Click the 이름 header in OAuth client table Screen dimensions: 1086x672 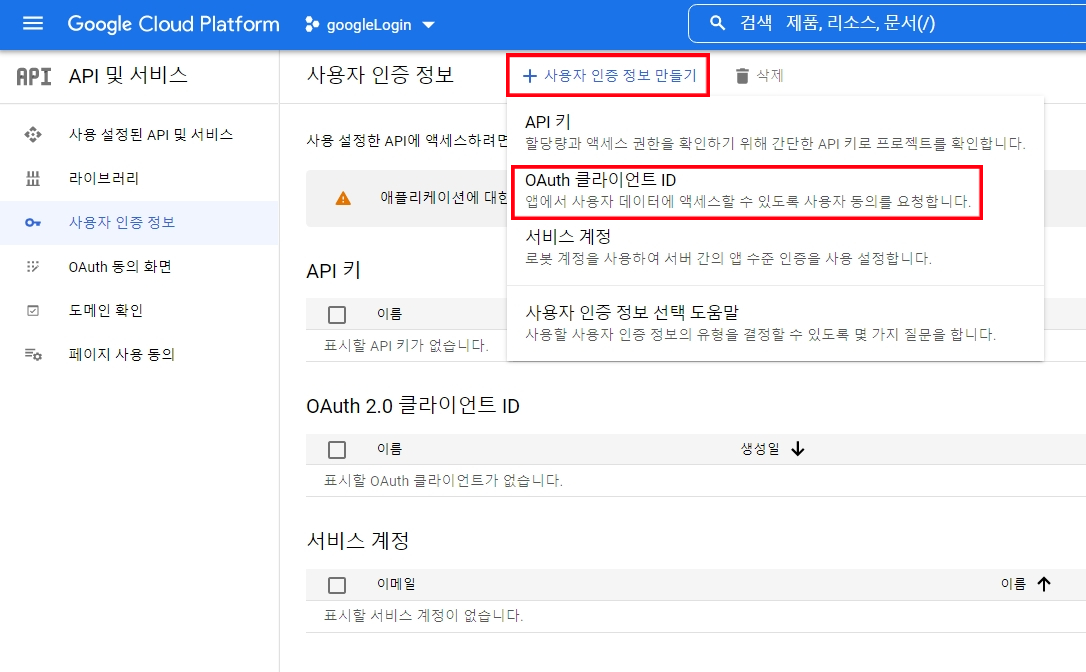(389, 449)
